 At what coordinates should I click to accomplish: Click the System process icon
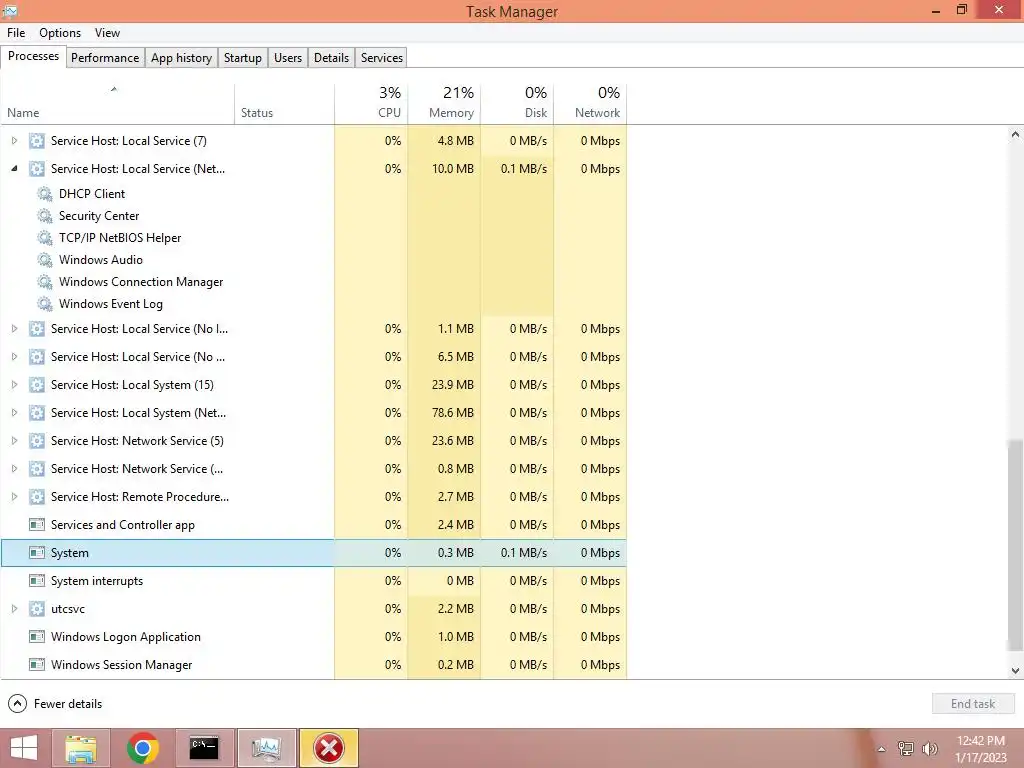[37, 552]
